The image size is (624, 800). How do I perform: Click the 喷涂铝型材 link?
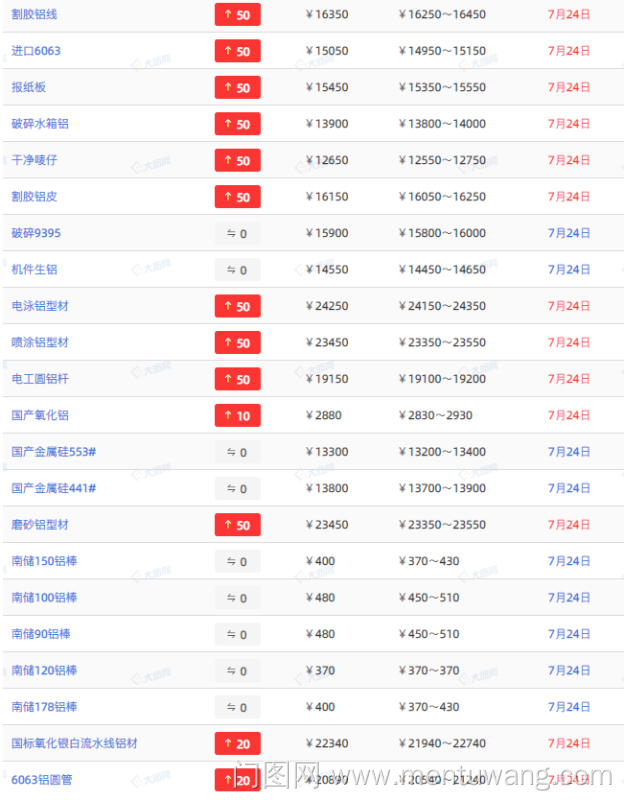(x=40, y=343)
